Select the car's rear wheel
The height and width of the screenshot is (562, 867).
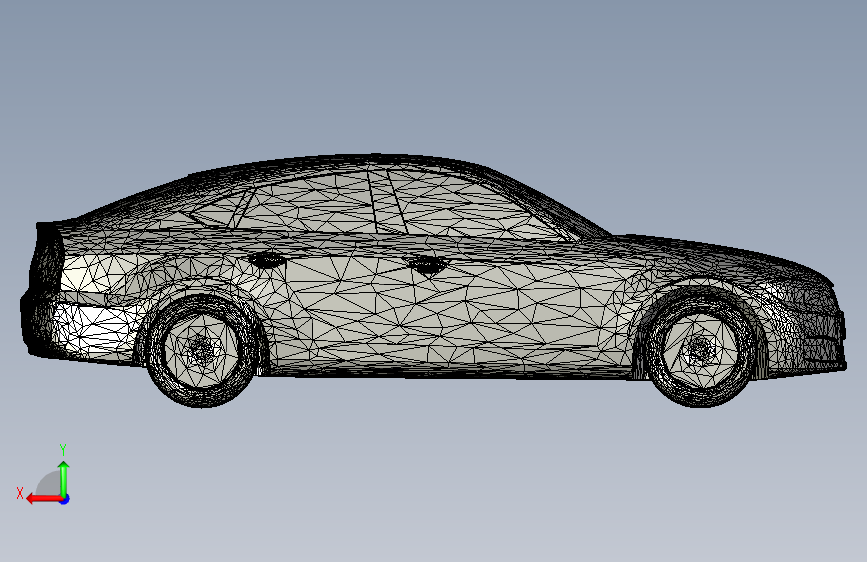pos(201,350)
